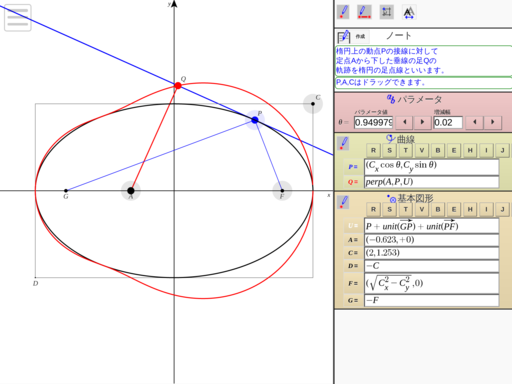Click the P= curve formula field
The height and width of the screenshot is (384, 512).
tap(432, 167)
